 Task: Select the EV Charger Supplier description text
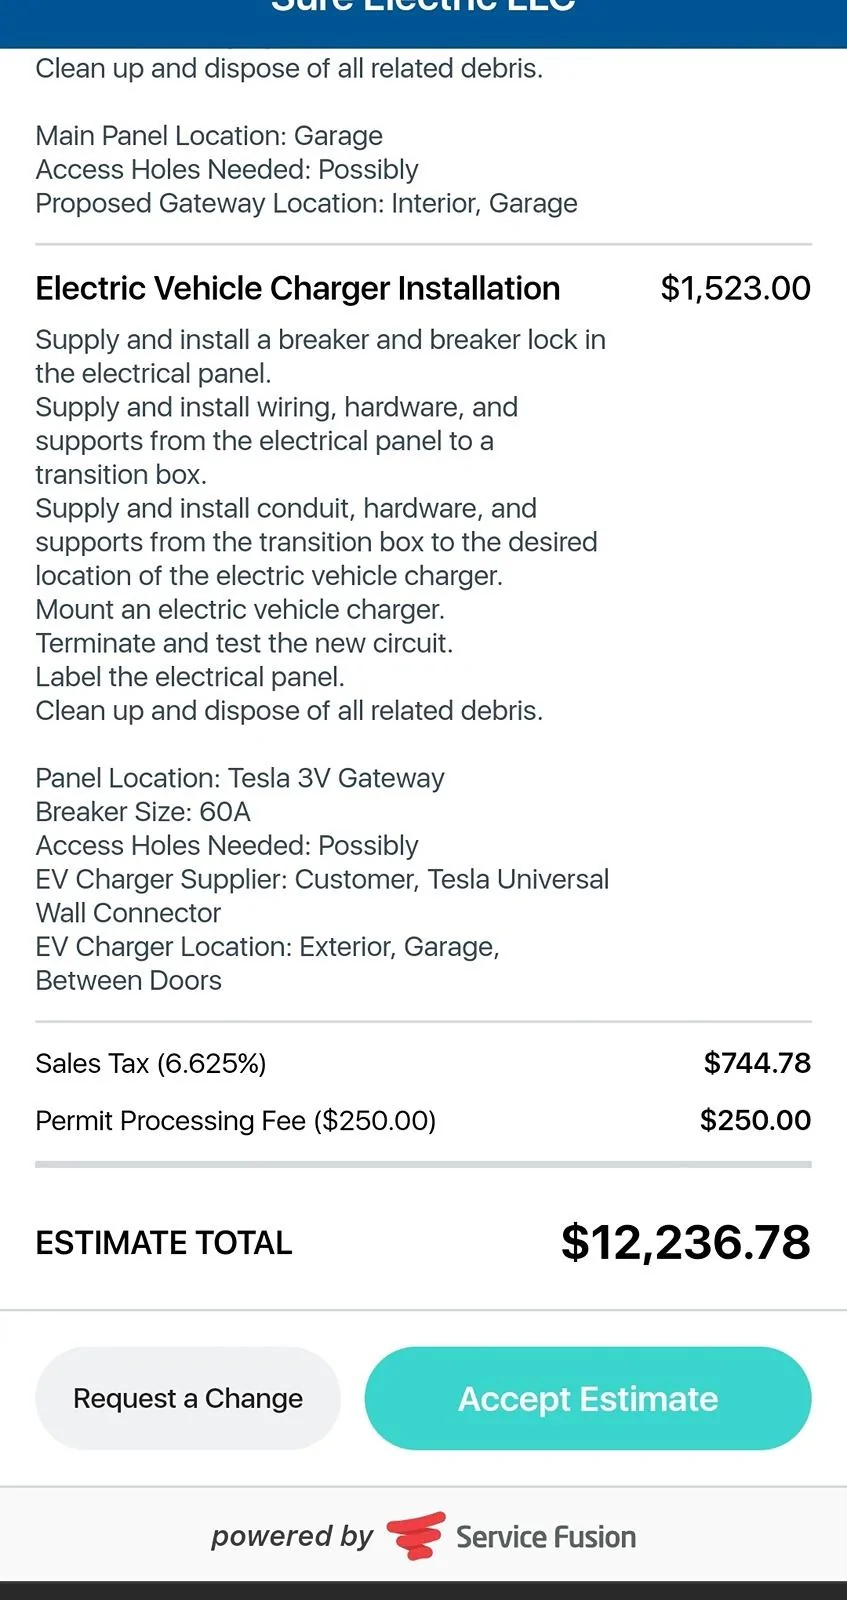pyautogui.click(x=322, y=896)
